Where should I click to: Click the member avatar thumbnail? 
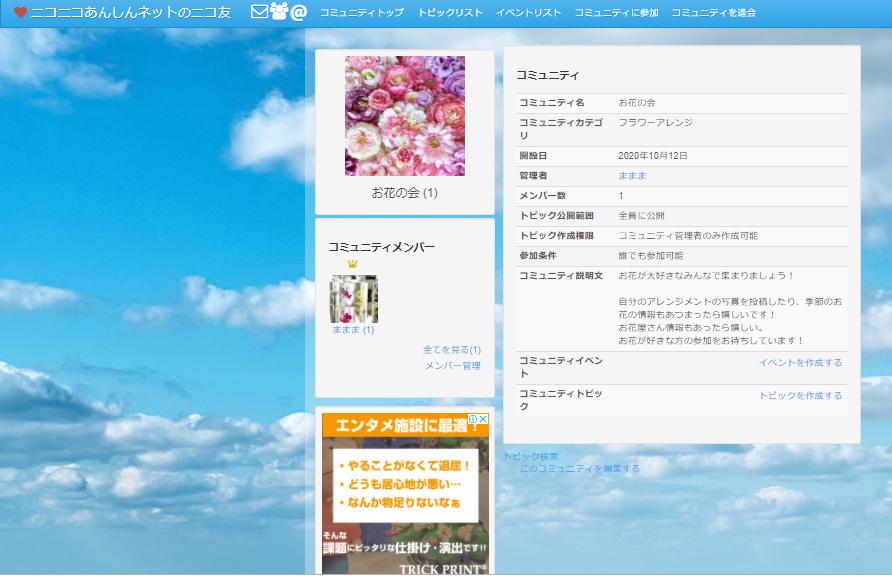tap(354, 299)
